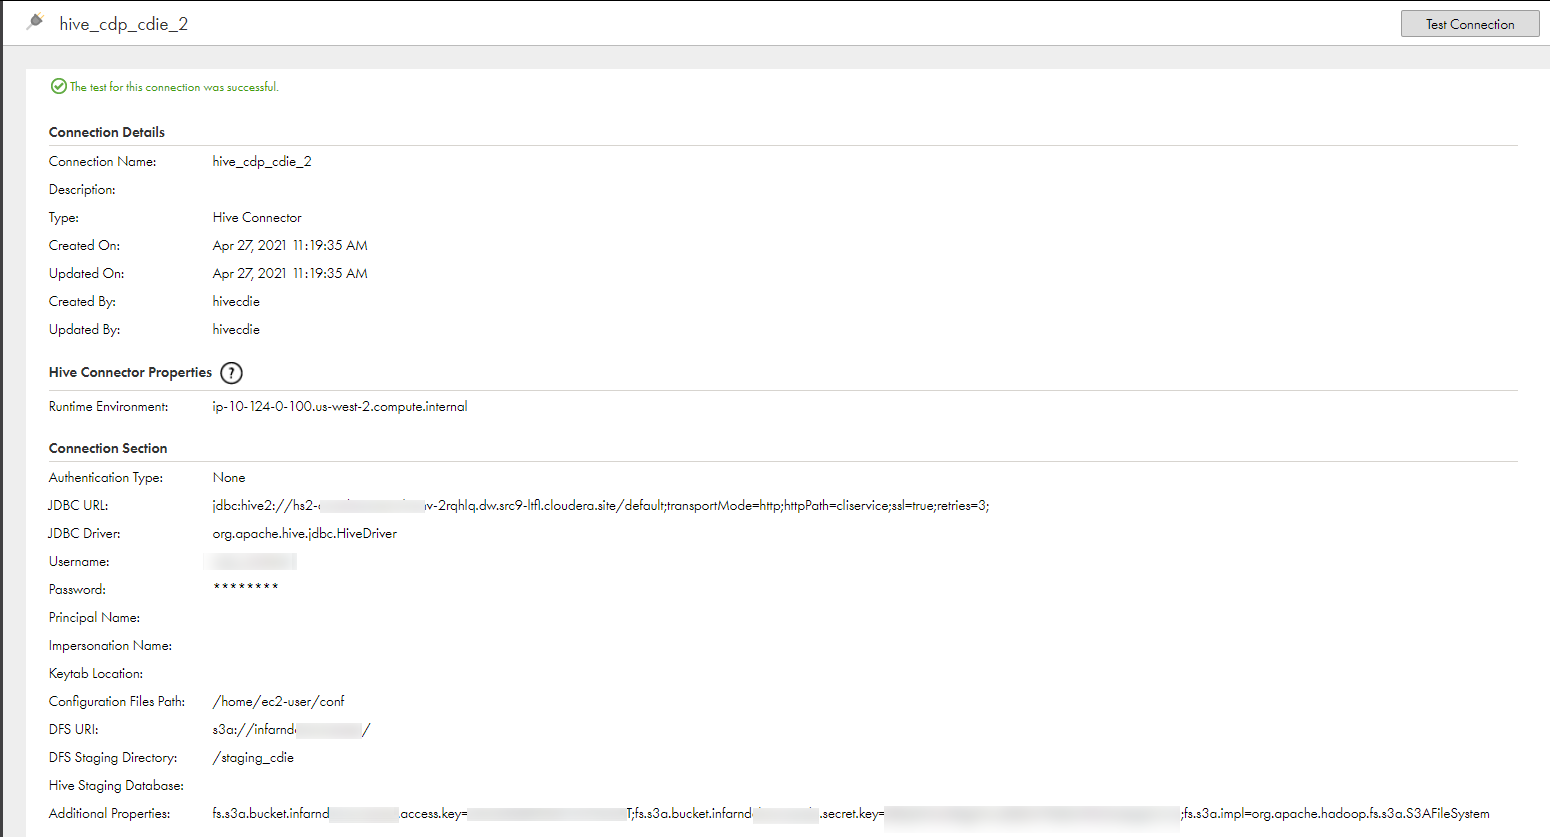Click the Hive Connector type value
1550x837 pixels.
257,217
